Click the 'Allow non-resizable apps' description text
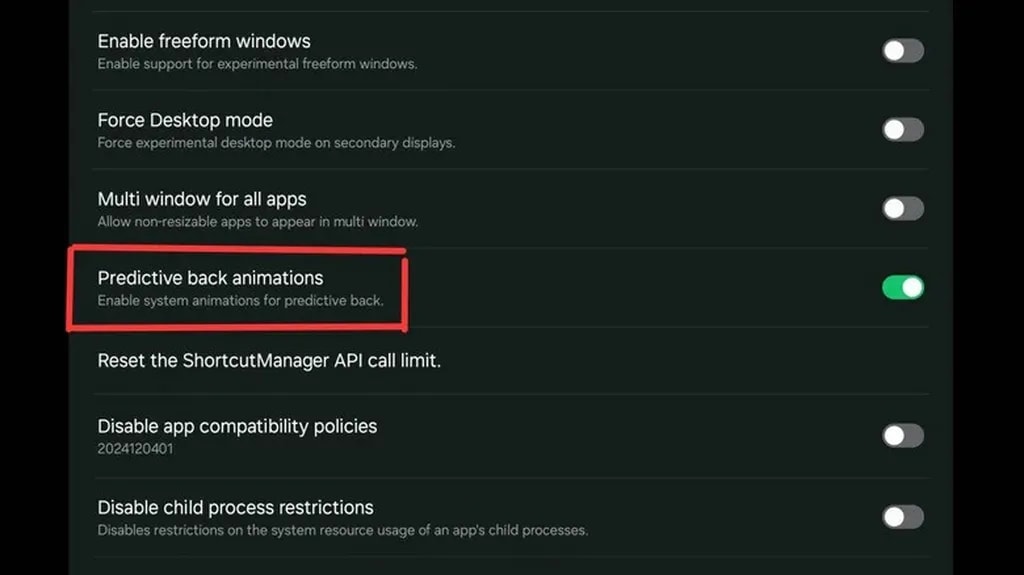Image resolution: width=1024 pixels, height=575 pixels. (257, 222)
